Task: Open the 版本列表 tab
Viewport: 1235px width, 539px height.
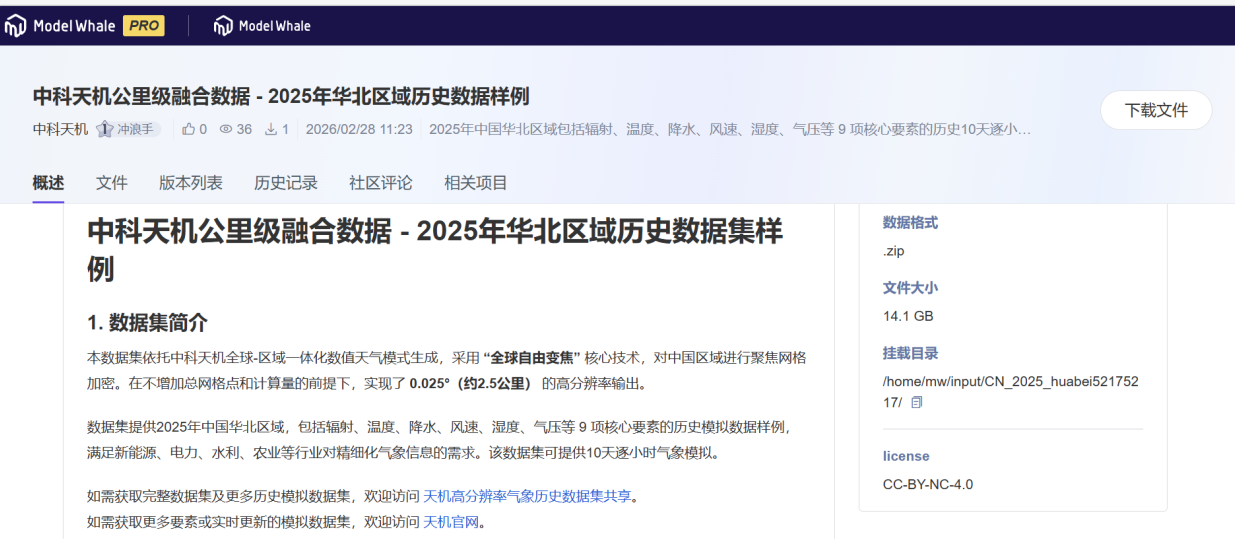Action: 191,183
